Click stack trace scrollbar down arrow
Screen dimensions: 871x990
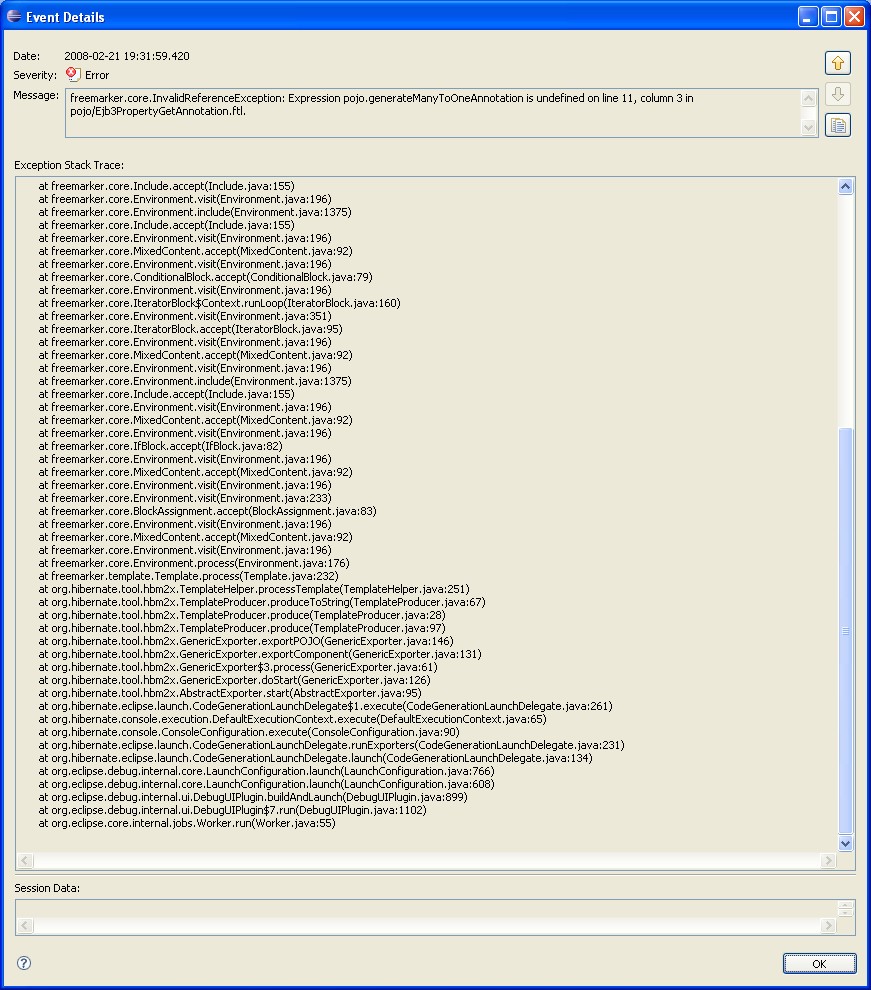point(845,843)
